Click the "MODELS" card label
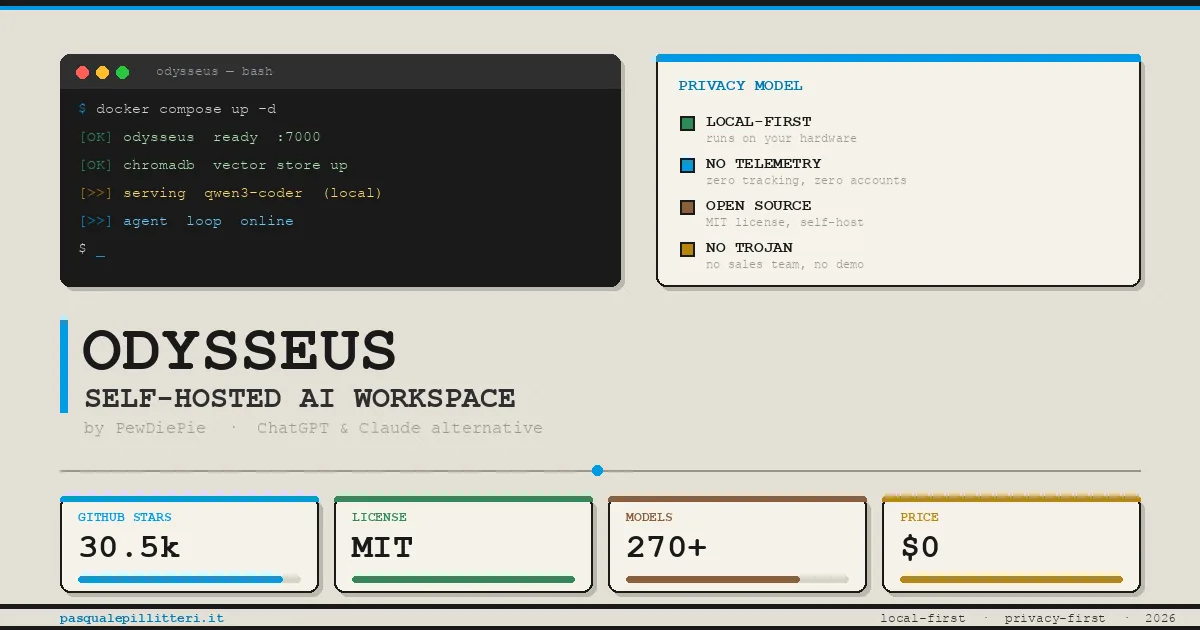The width and height of the screenshot is (1200, 630). (649, 518)
